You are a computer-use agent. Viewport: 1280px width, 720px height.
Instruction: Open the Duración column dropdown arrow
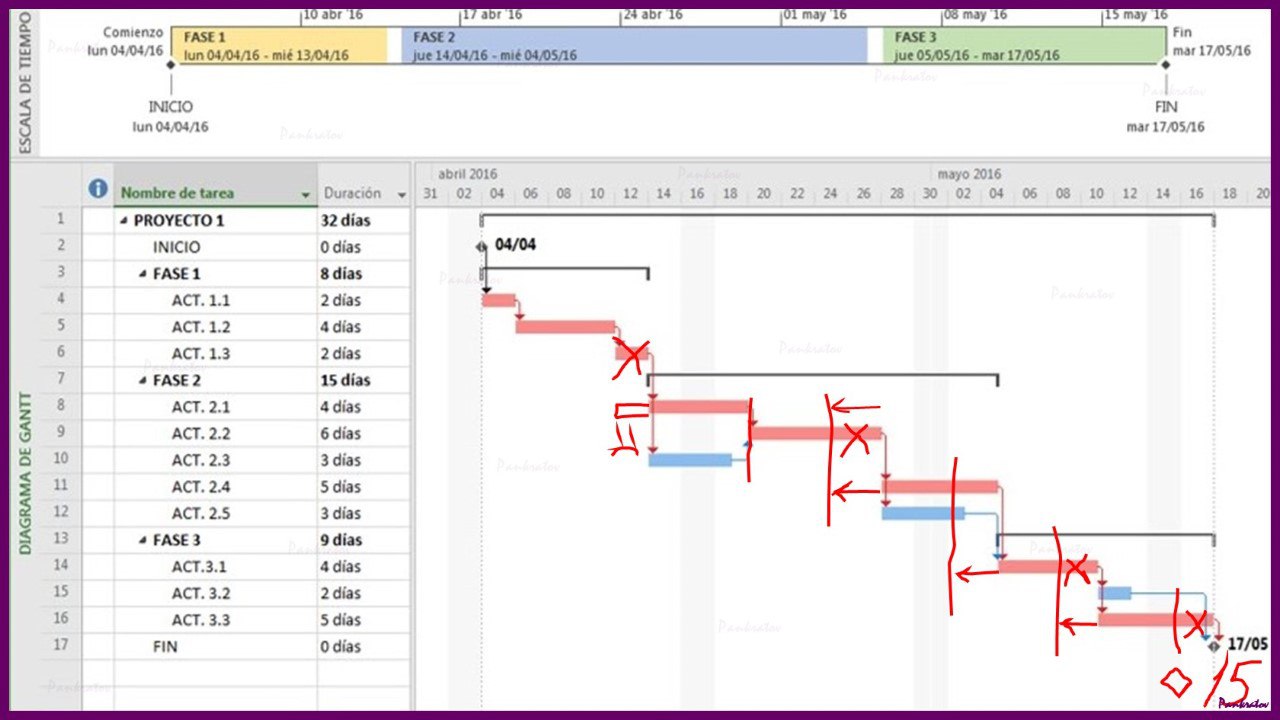point(402,195)
